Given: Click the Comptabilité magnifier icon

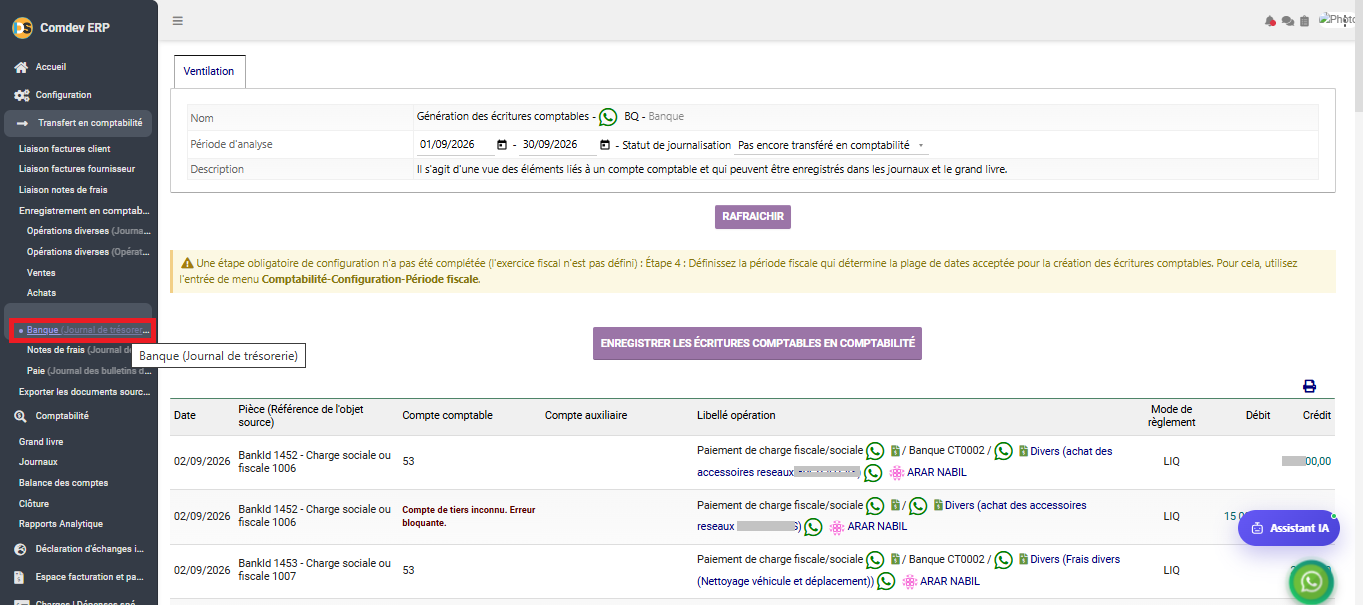Looking at the screenshot, I should click(x=21, y=416).
